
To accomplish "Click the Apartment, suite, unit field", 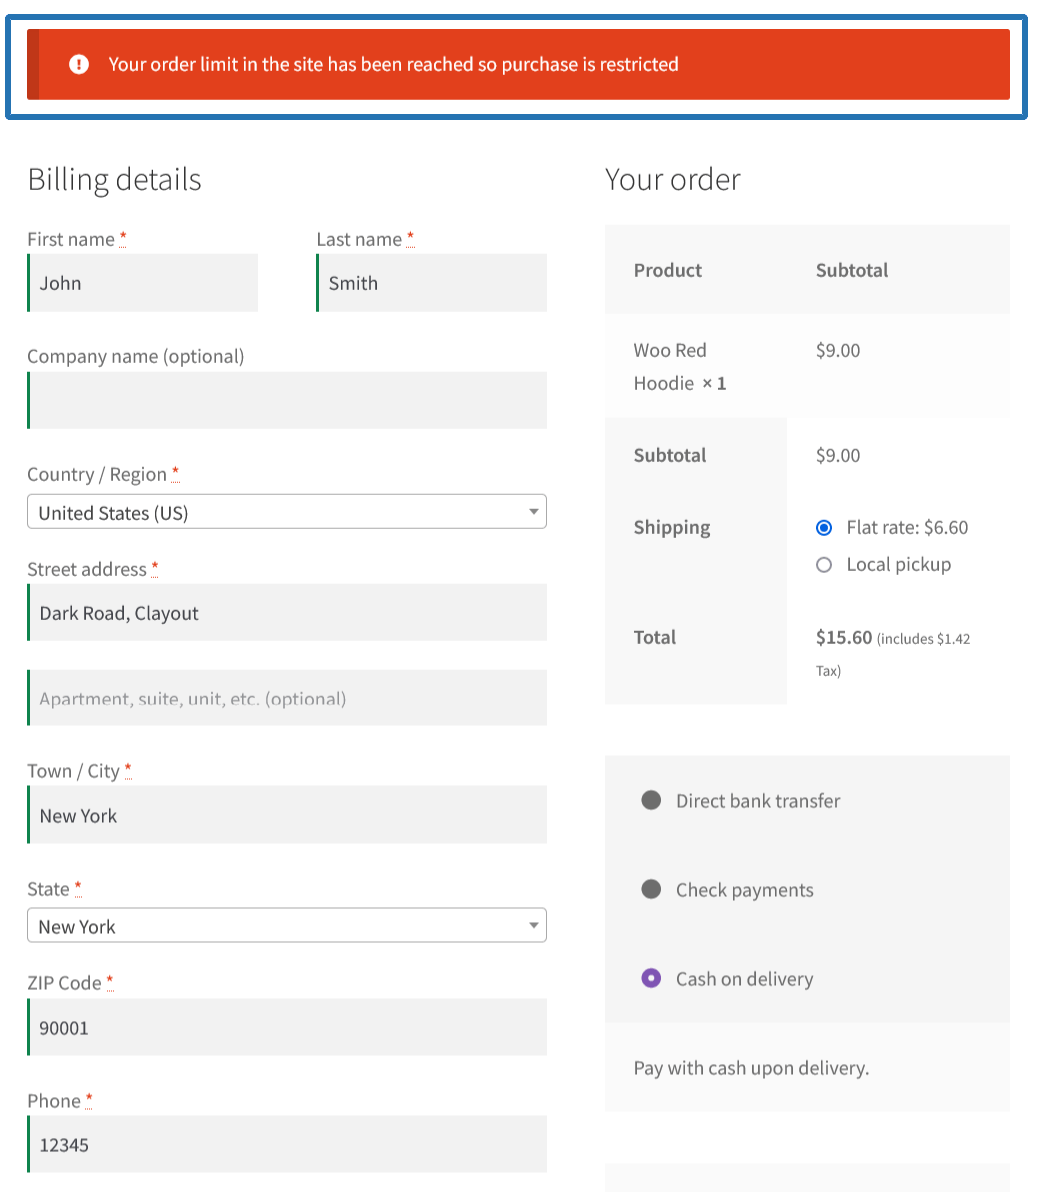I will 287,697.
